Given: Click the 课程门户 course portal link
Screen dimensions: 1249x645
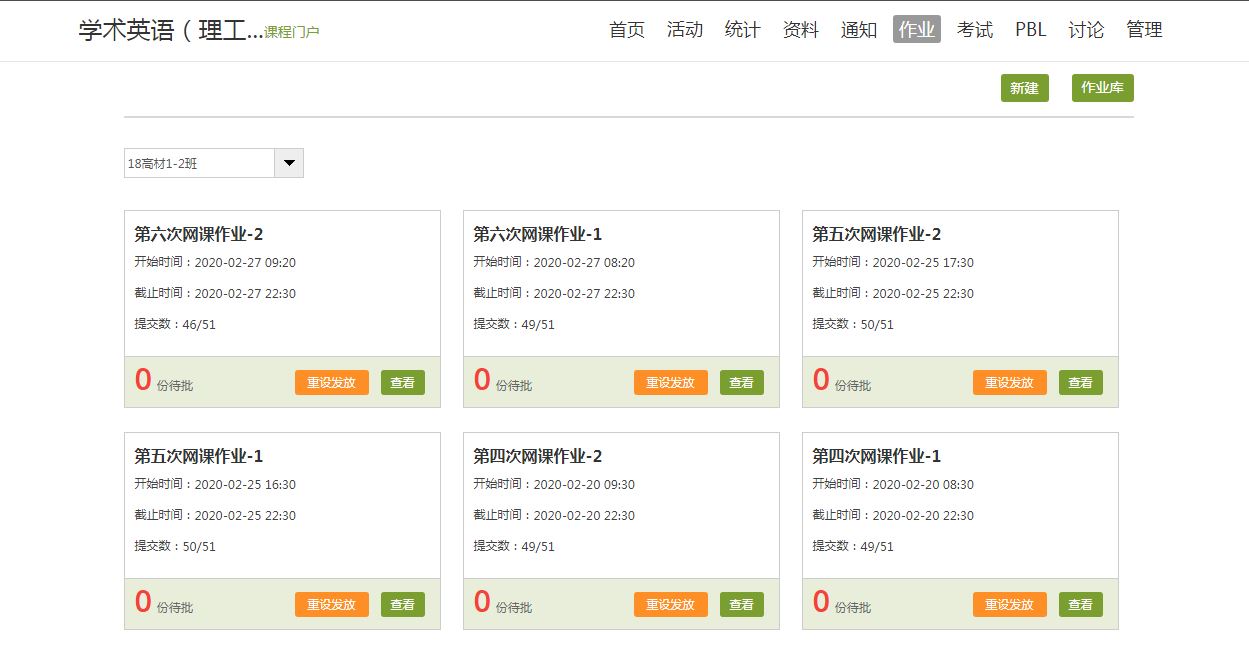Looking at the screenshot, I should (x=292, y=32).
